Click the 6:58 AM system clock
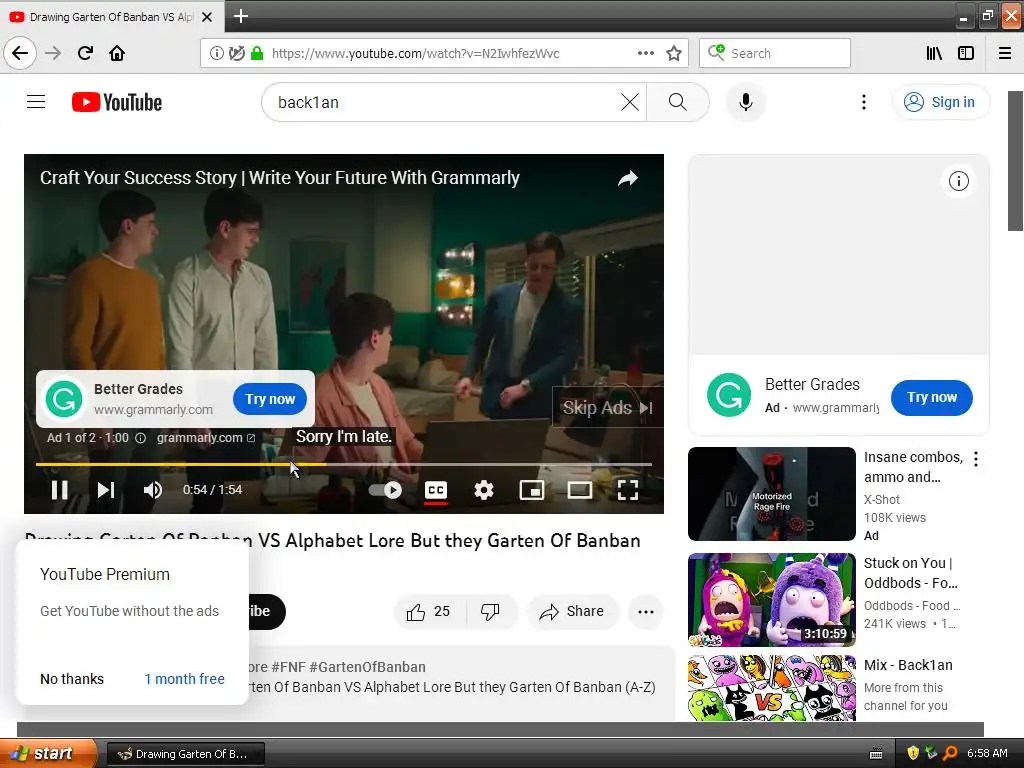 pos(987,754)
